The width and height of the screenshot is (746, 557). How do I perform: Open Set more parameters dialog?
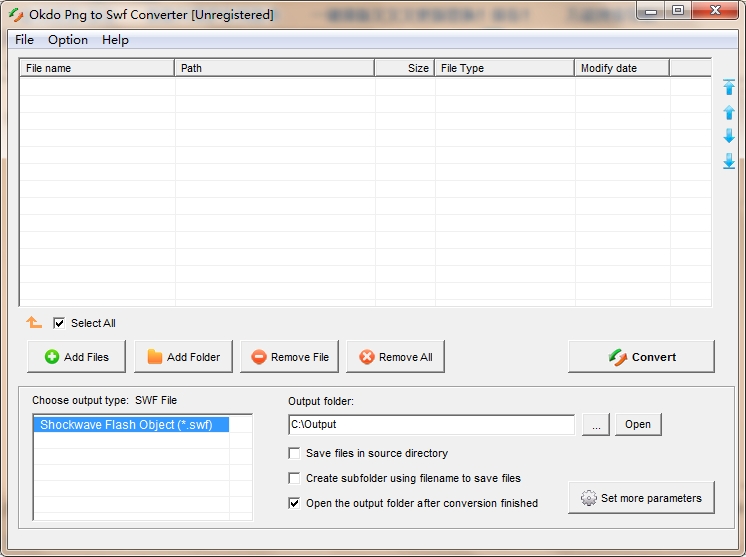point(641,498)
